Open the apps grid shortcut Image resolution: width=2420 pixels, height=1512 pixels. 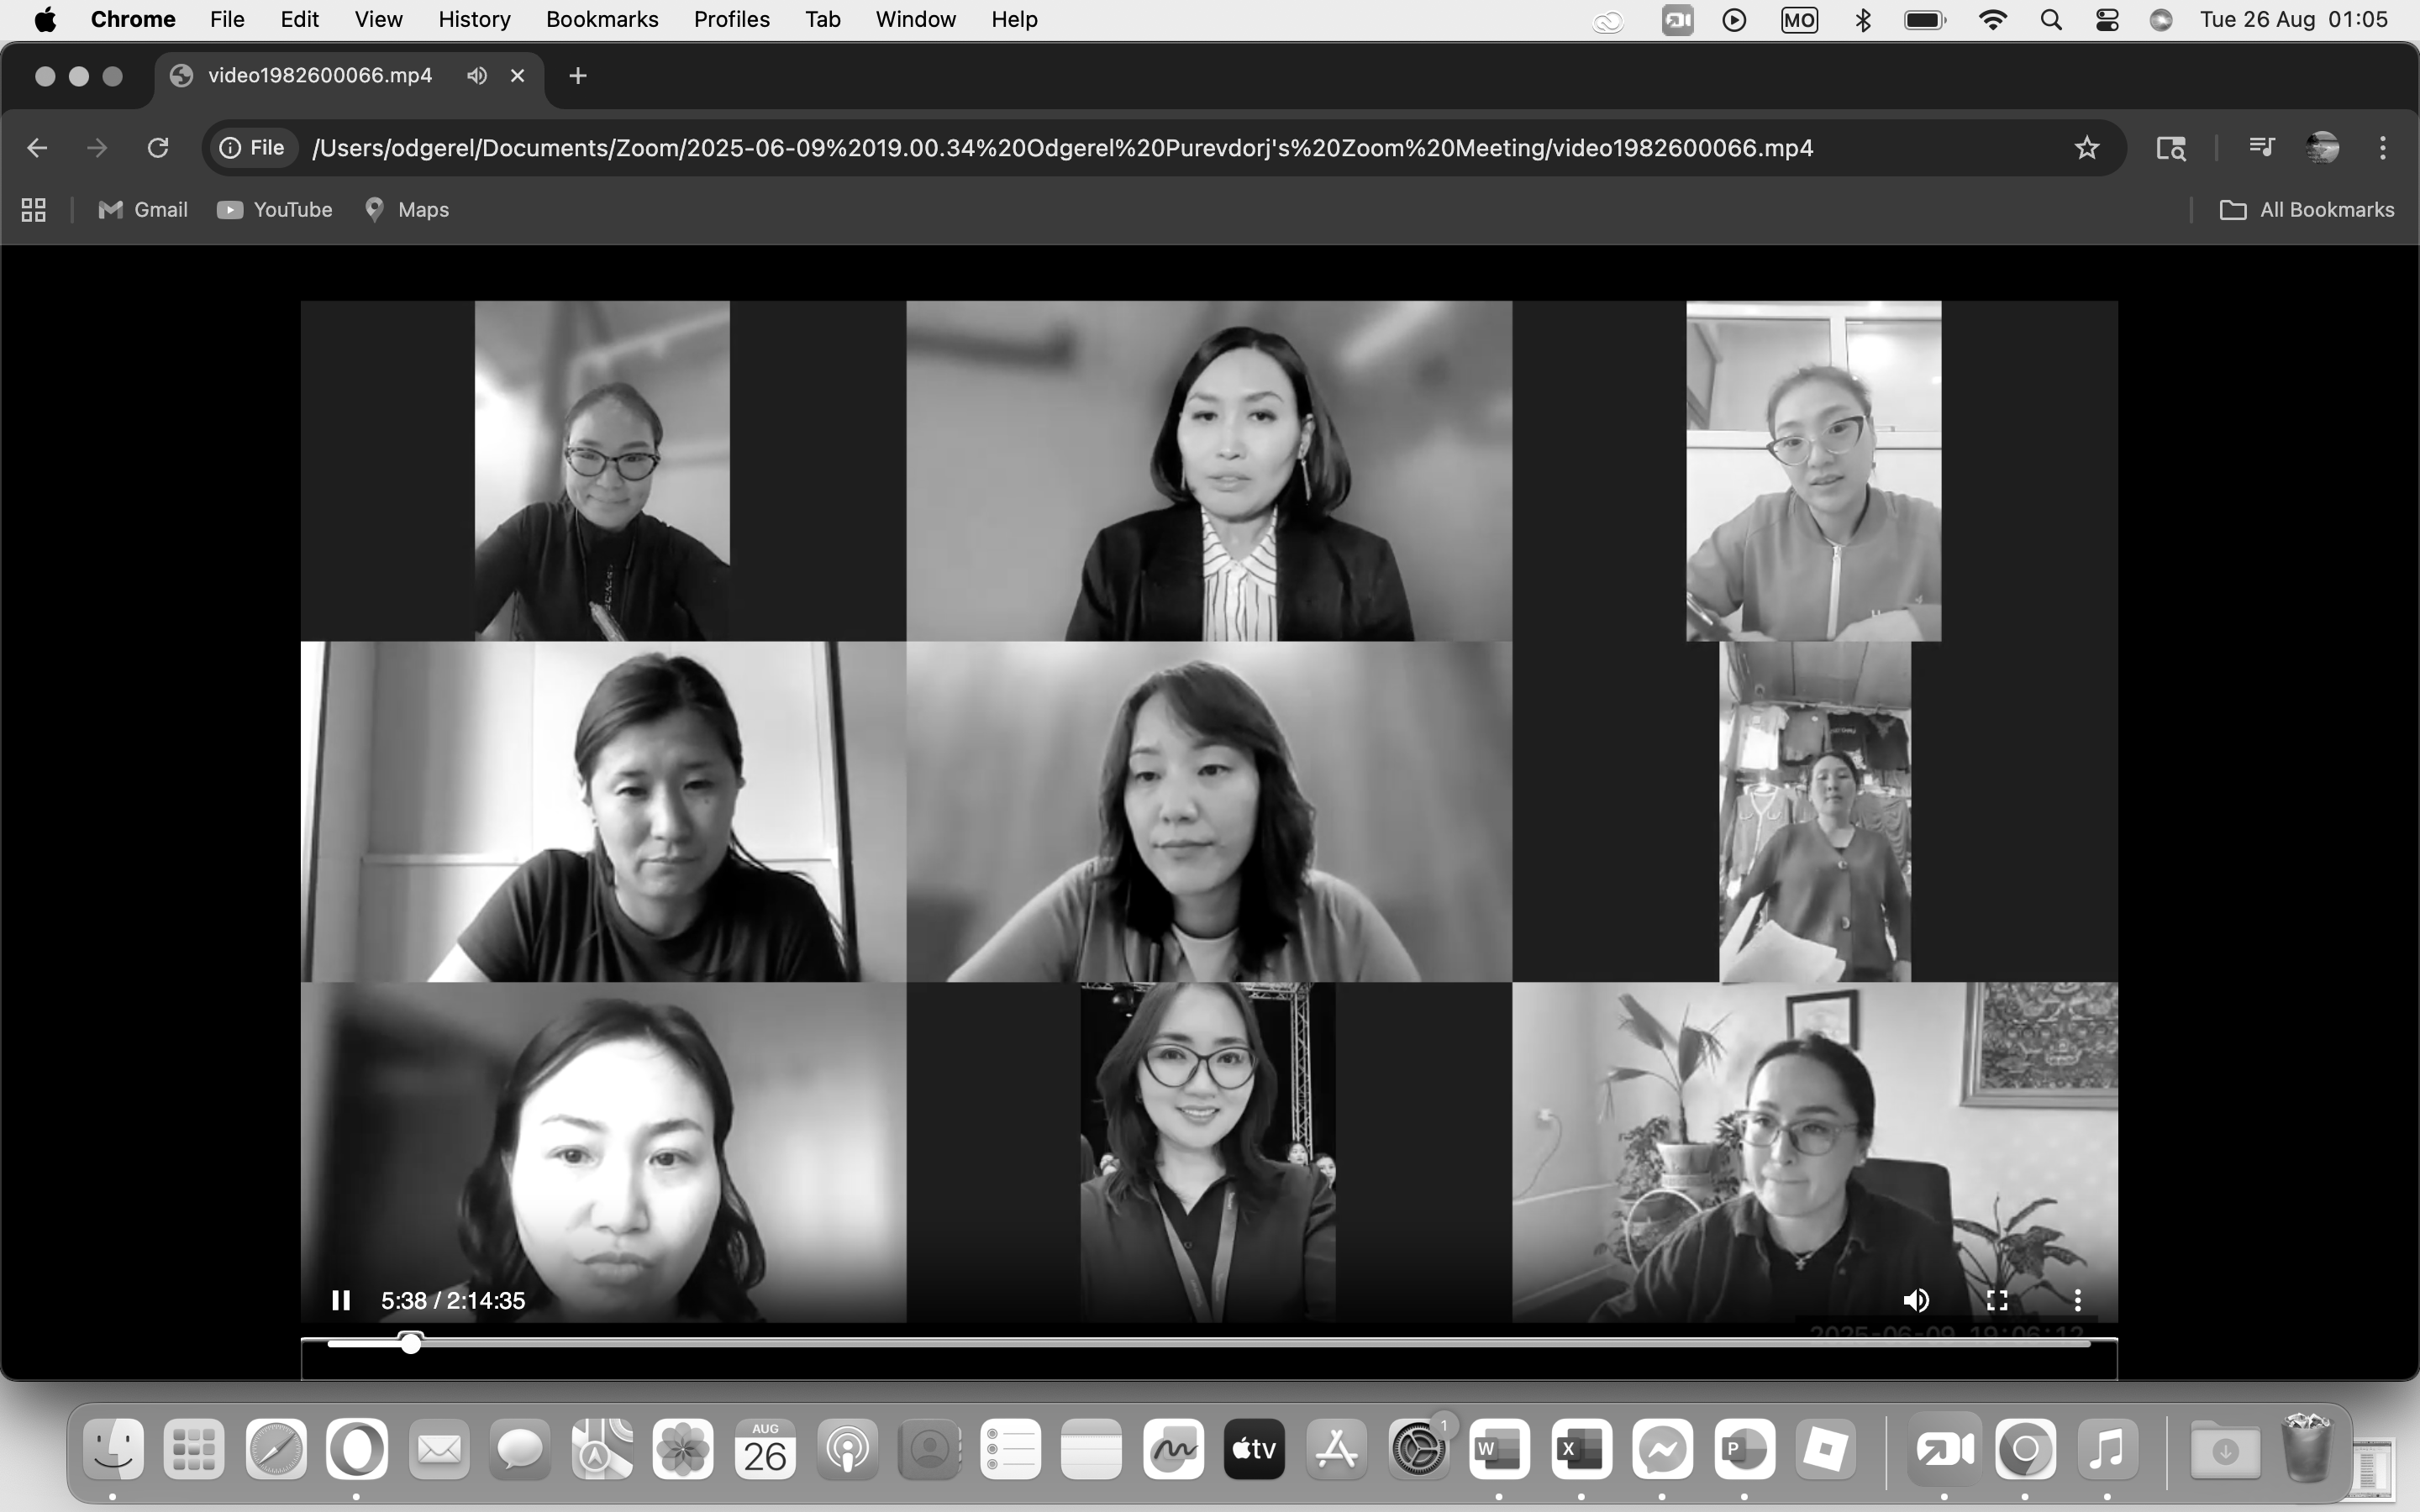pyautogui.click(x=34, y=210)
